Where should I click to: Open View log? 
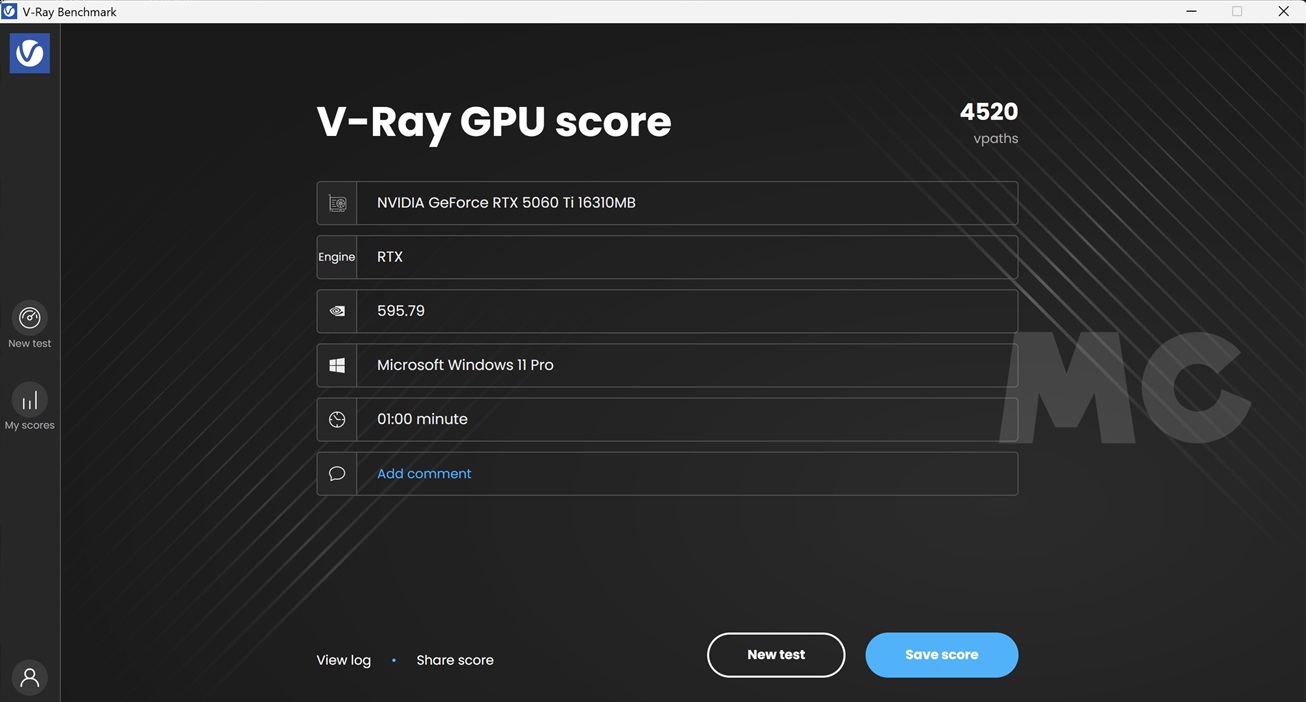343,660
